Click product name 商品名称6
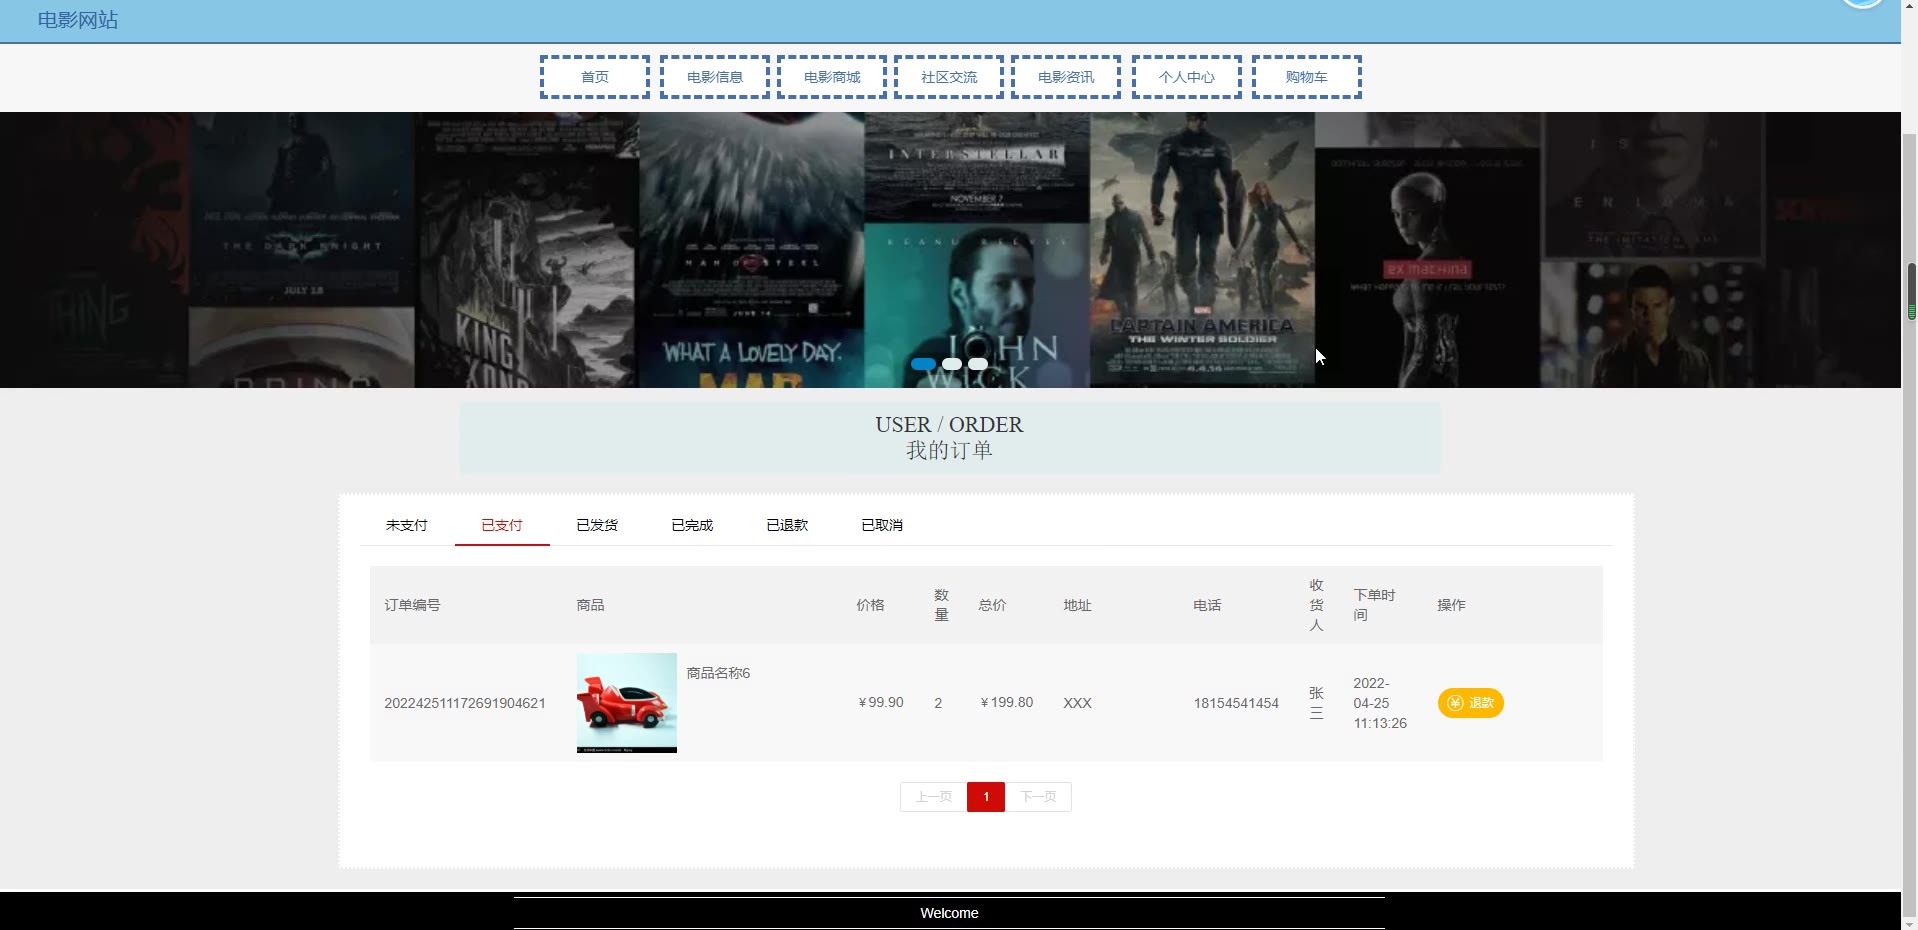 (718, 673)
